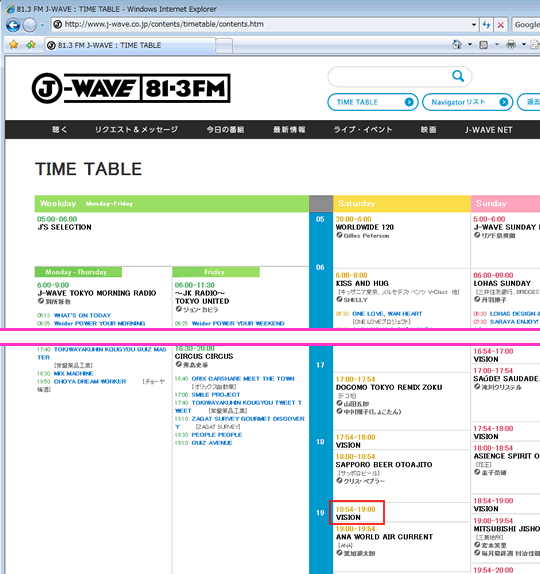Expand the address bar history dropdown arrow
Image resolution: width=540 pixels, height=574 pixels.
(x=474, y=25)
